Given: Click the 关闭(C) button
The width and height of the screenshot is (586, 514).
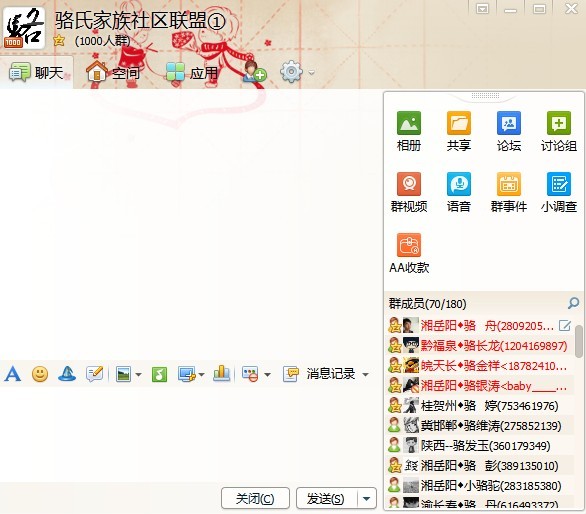Looking at the screenshot, I should pos(255,498).
